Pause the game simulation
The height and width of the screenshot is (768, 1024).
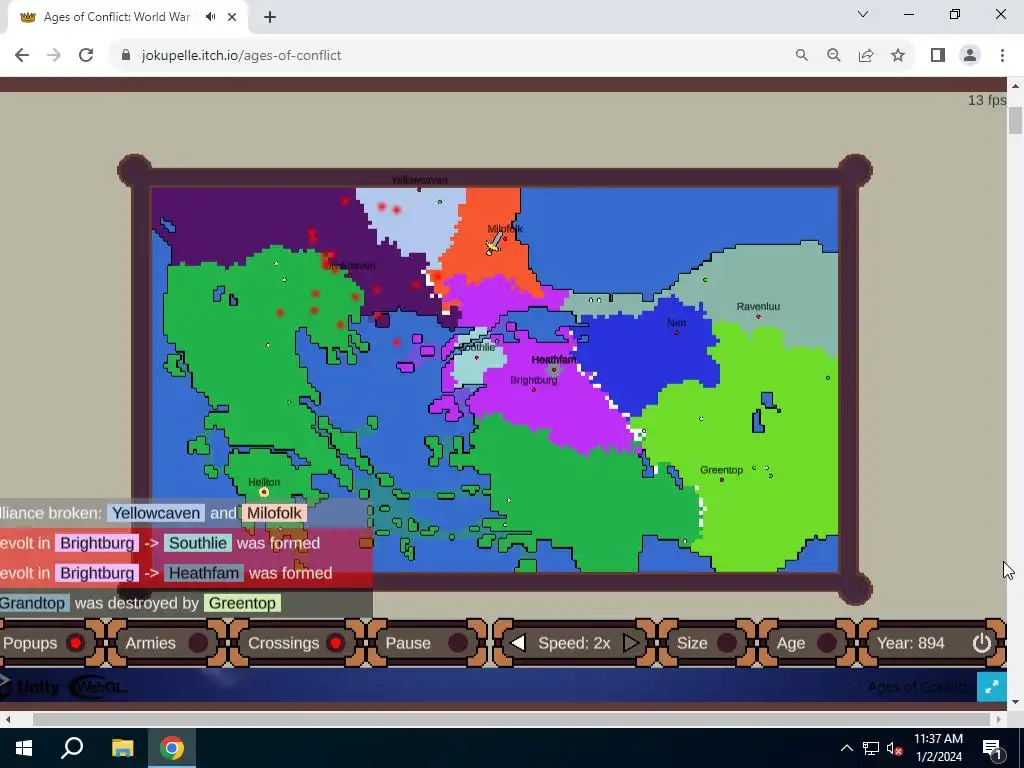tap(458, 643)
